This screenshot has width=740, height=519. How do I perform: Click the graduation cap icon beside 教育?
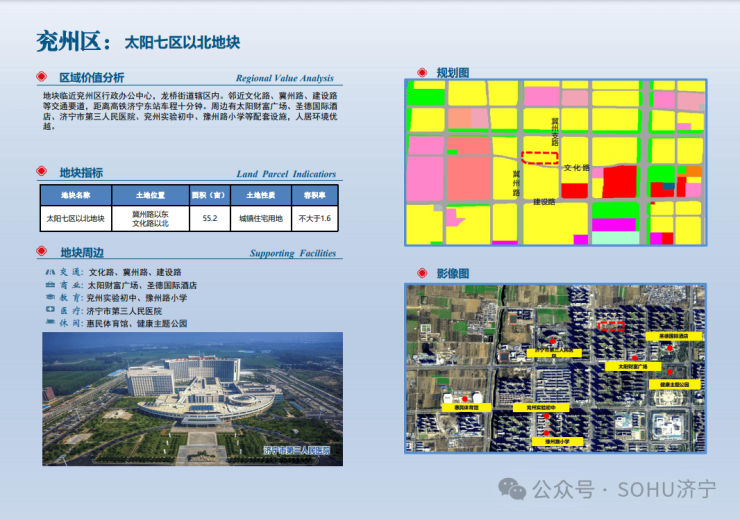click(50, 297)
